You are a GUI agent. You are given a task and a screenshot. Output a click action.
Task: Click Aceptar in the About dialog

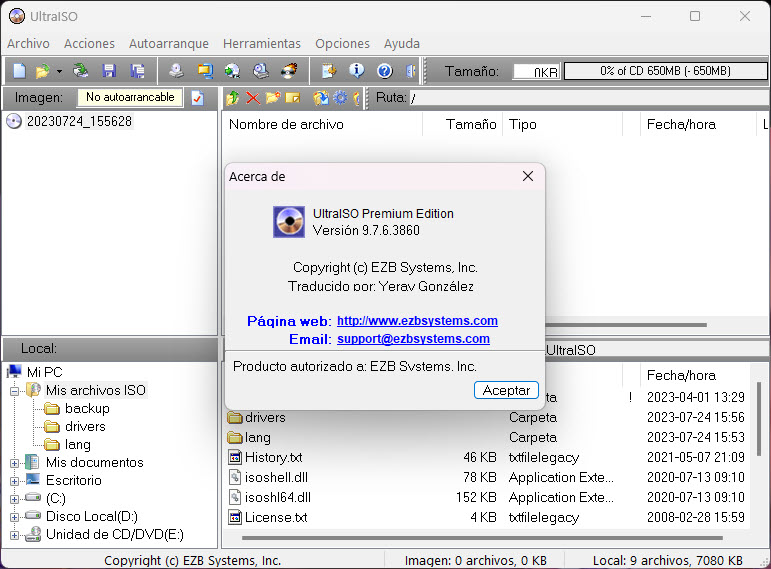pos(506,390)
